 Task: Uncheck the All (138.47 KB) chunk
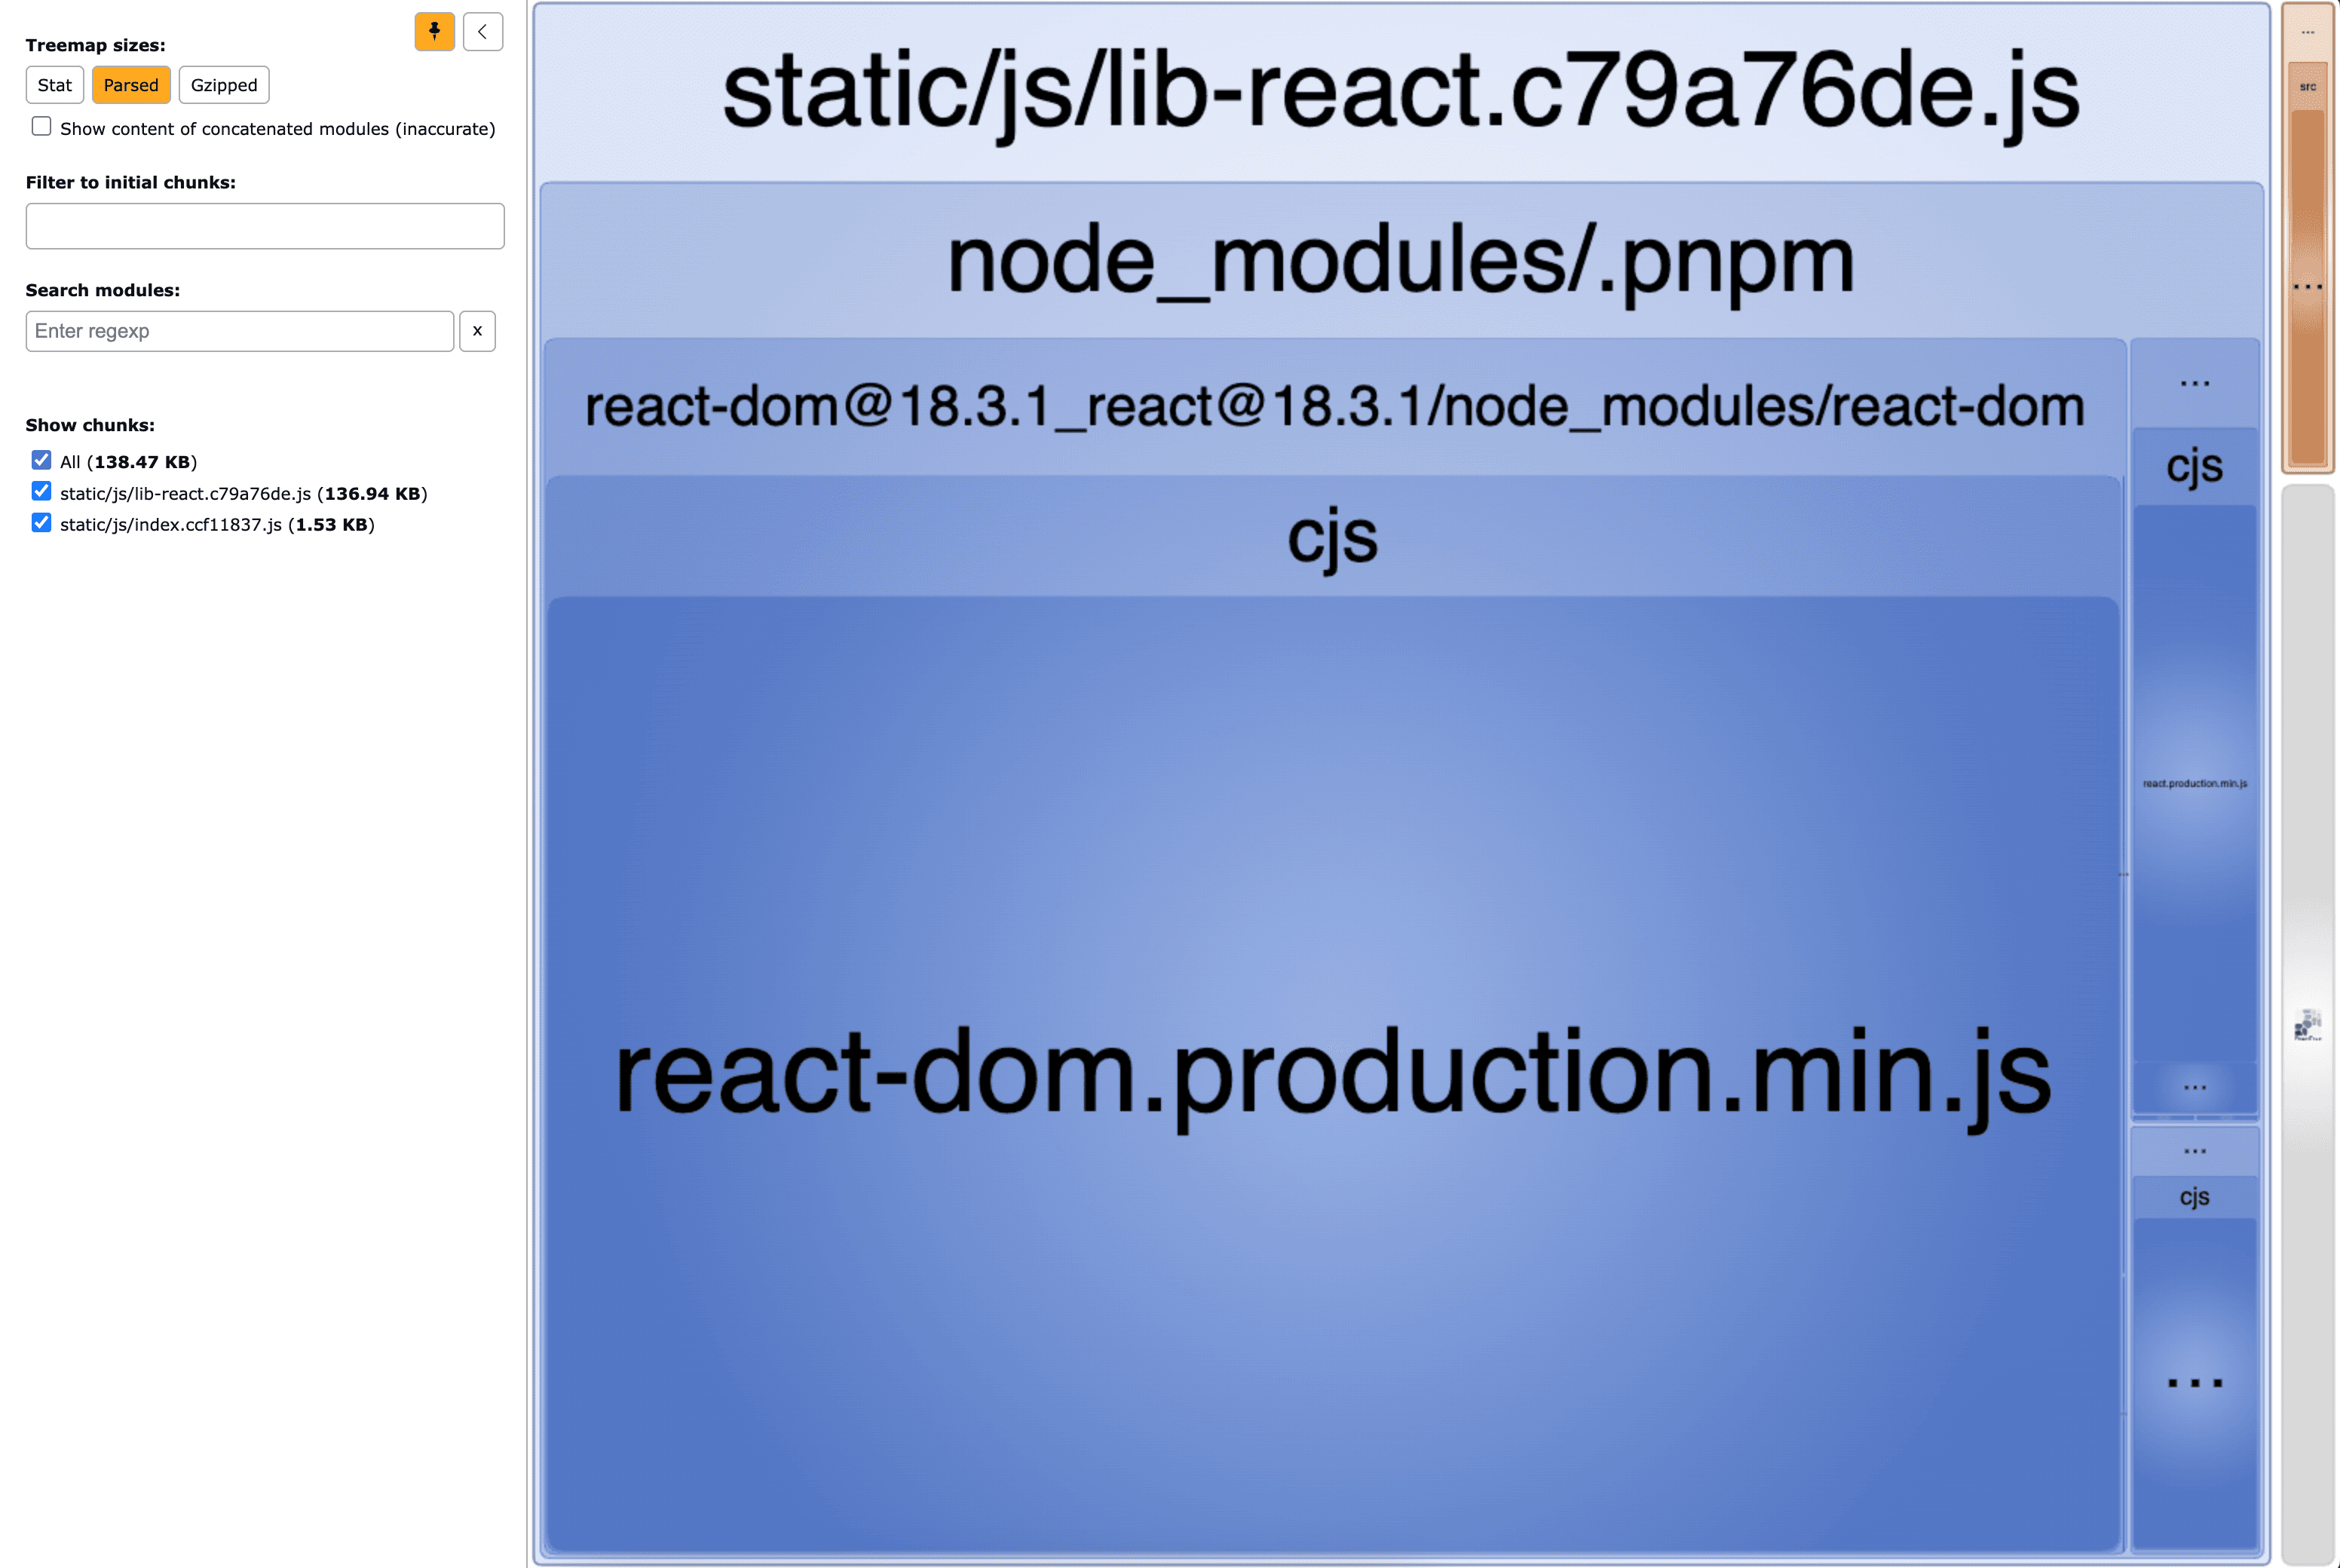pyautogui.click(x=41, y=460)
